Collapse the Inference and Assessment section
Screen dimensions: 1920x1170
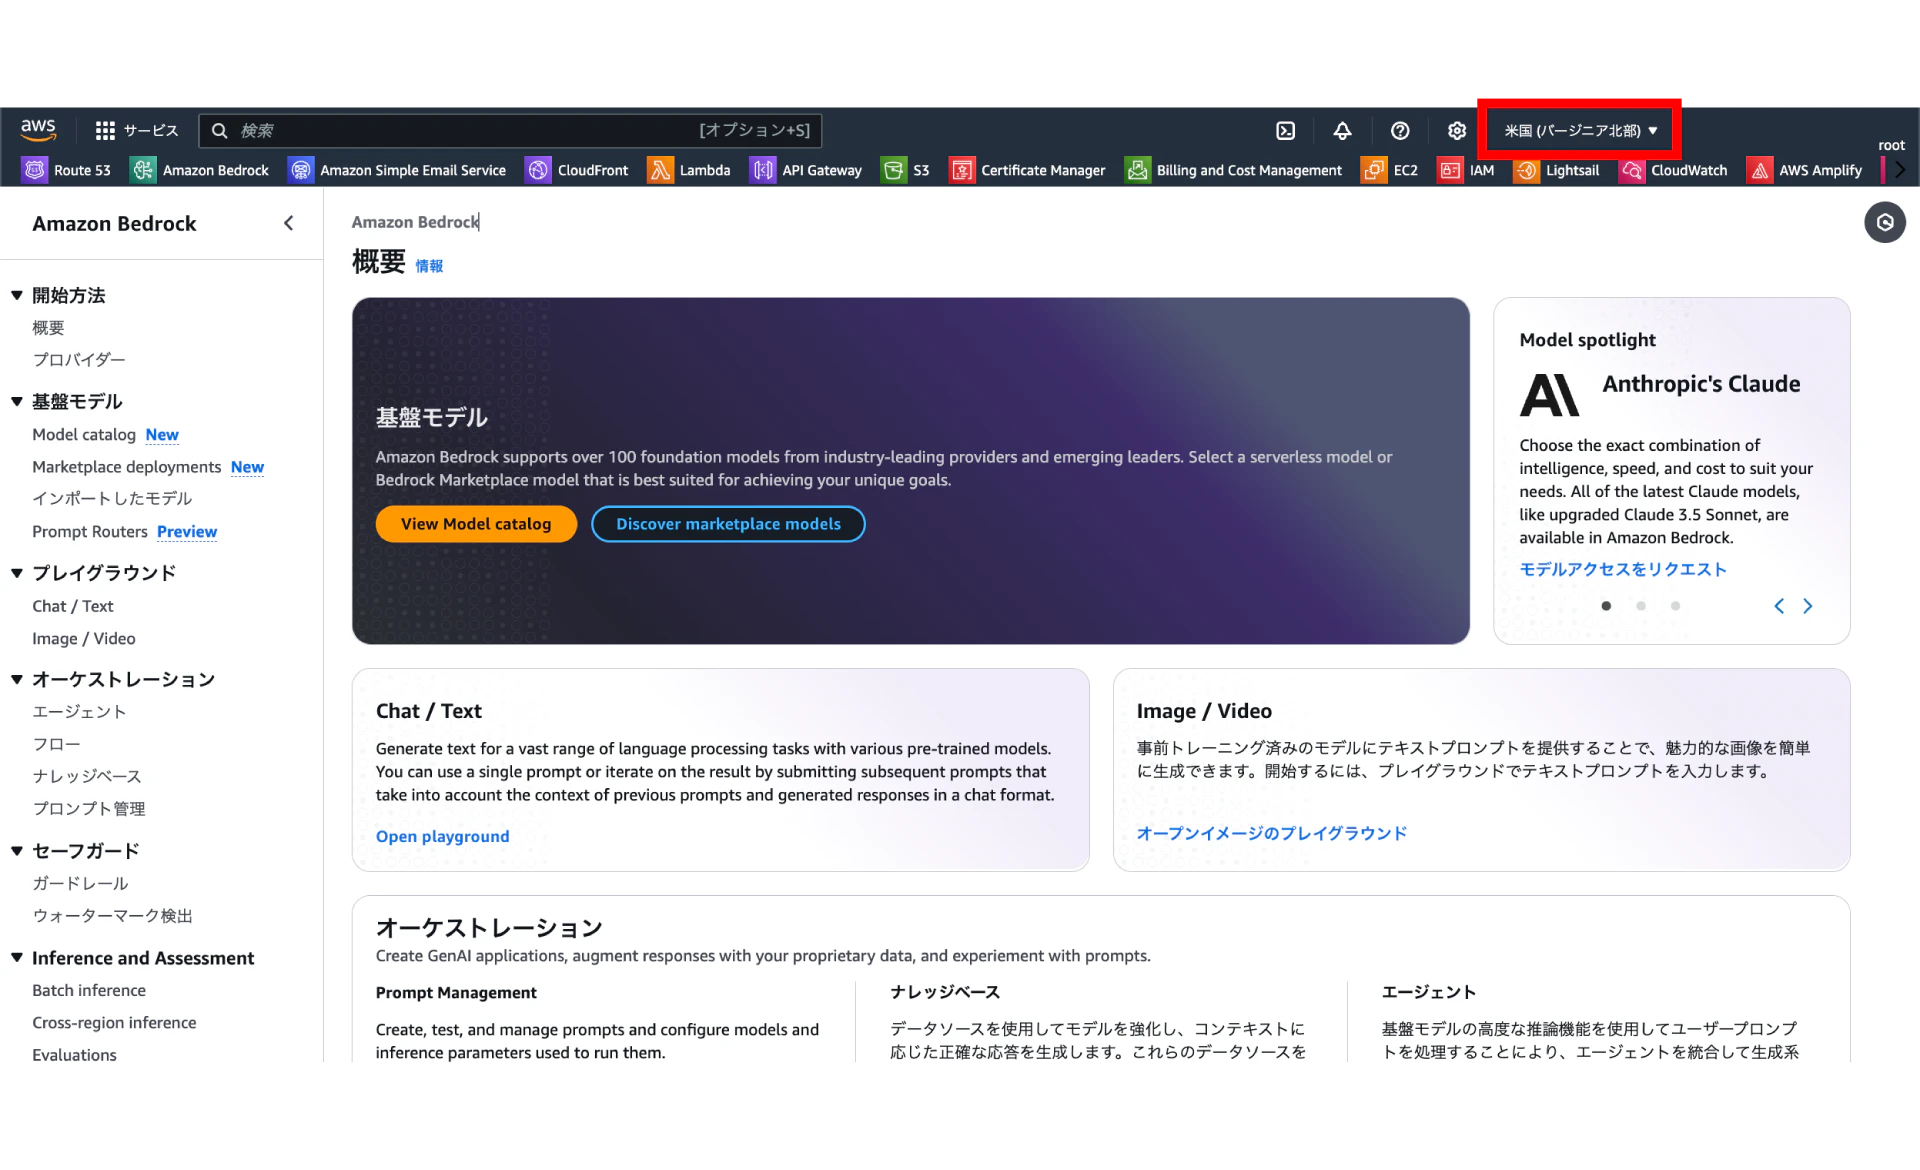[x=17, y=957]
